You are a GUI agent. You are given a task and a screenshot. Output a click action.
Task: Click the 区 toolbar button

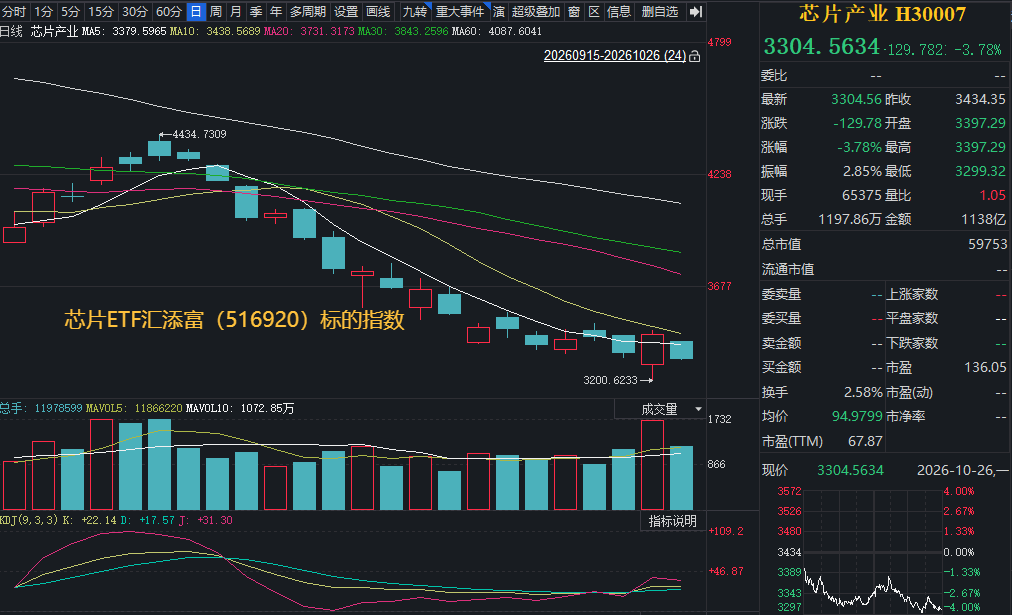click(594, 12)
